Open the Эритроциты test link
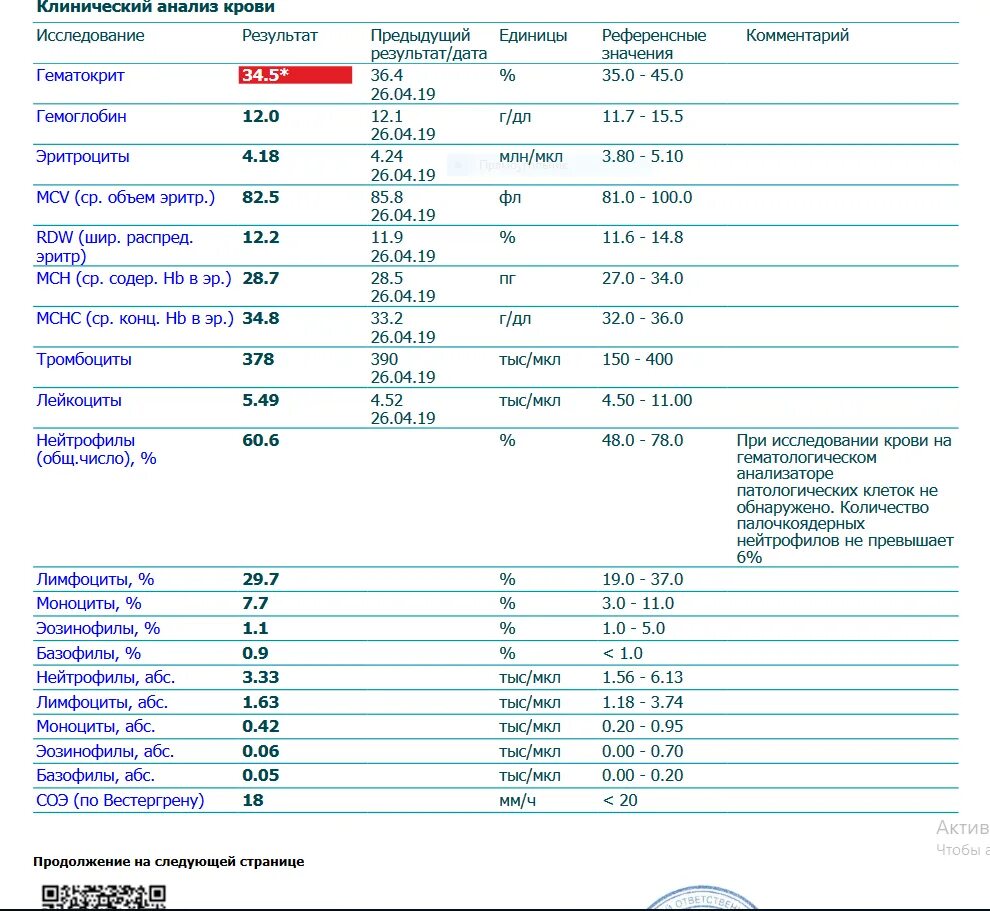The image size is (990, 911). [83, 157]
